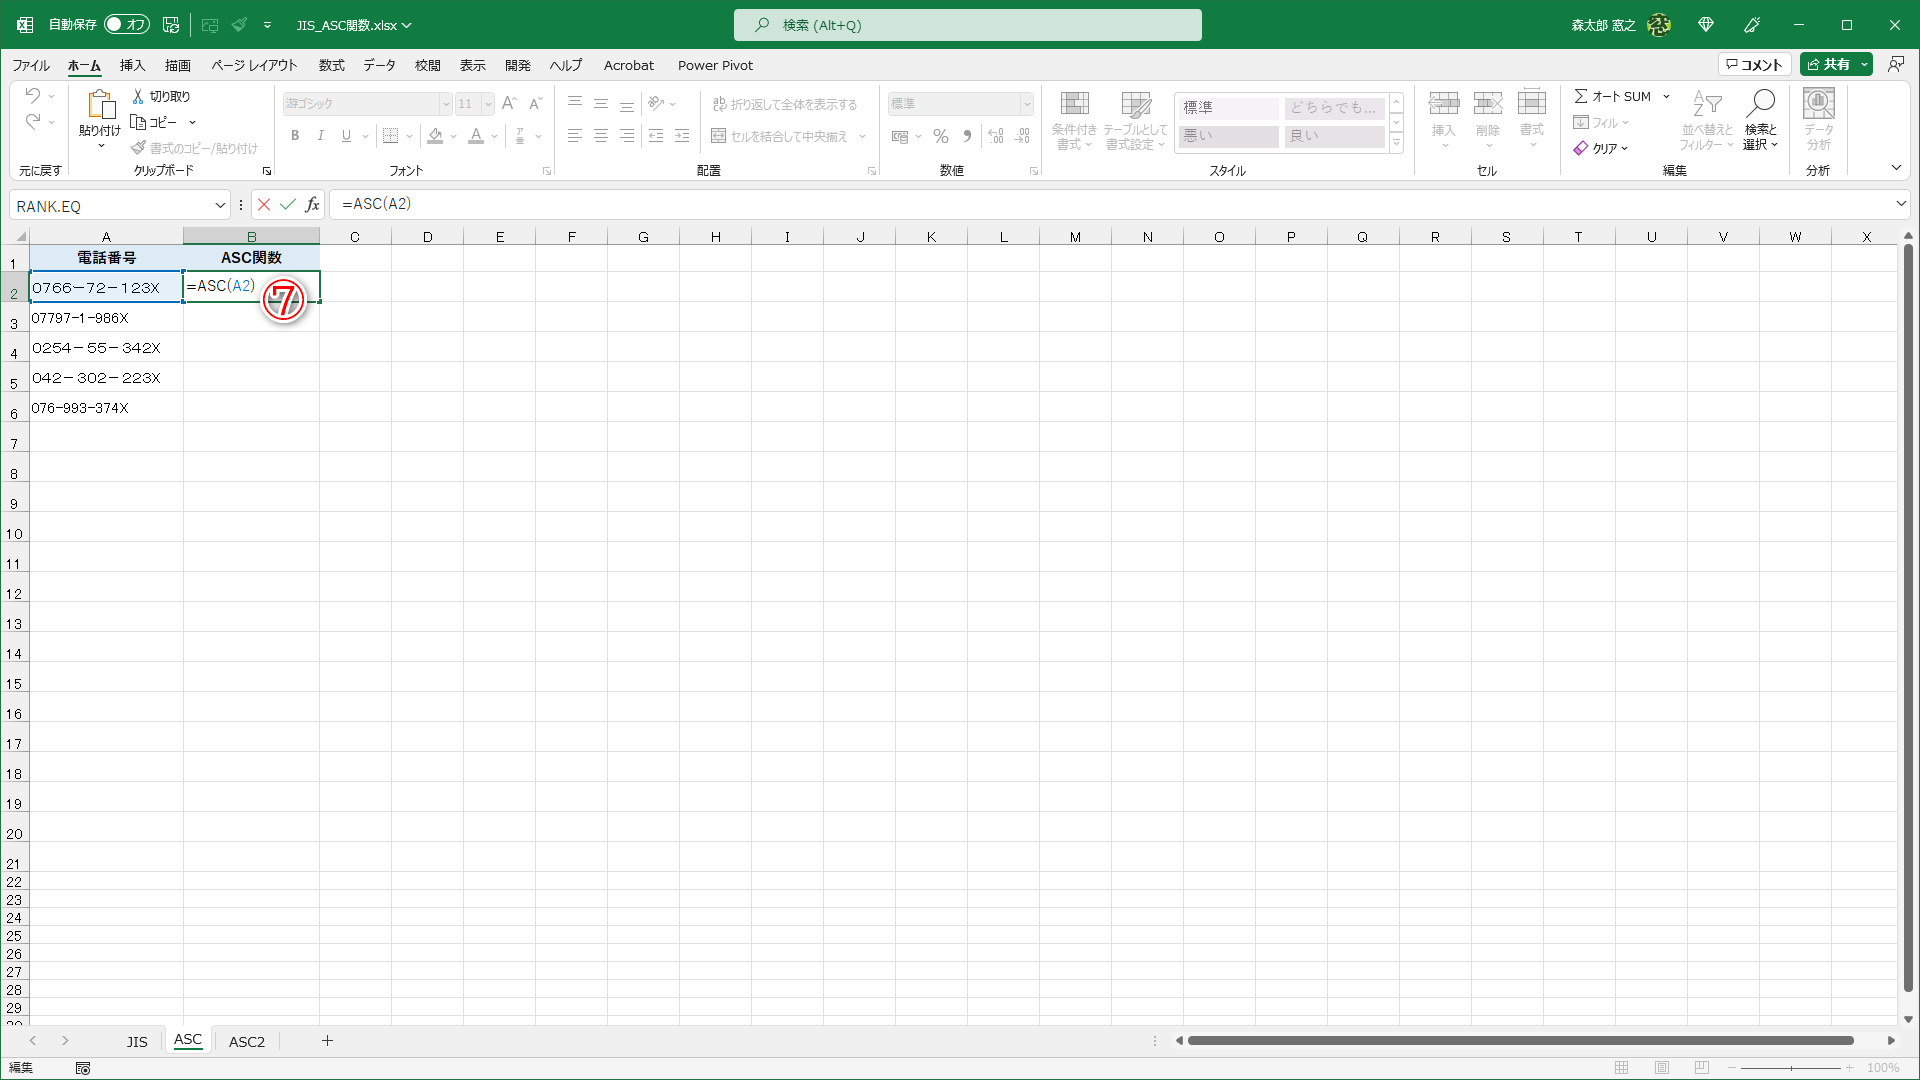Switch to Page Break Preview view
This screenshot has height=1080, width=1920.
(1702, 1068)
